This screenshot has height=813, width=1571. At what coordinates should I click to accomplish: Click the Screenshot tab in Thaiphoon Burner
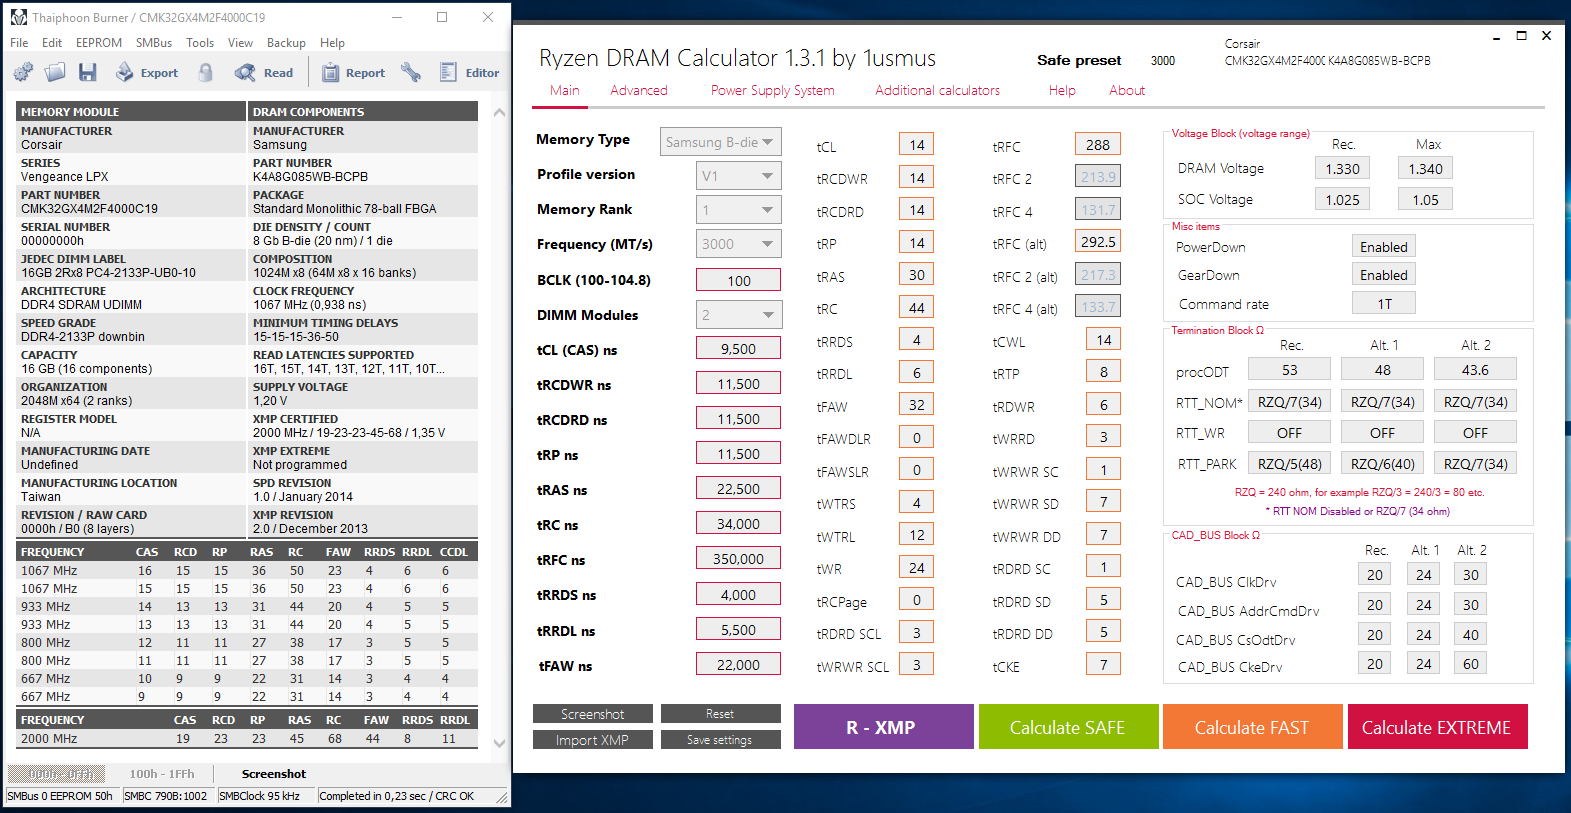274,774
